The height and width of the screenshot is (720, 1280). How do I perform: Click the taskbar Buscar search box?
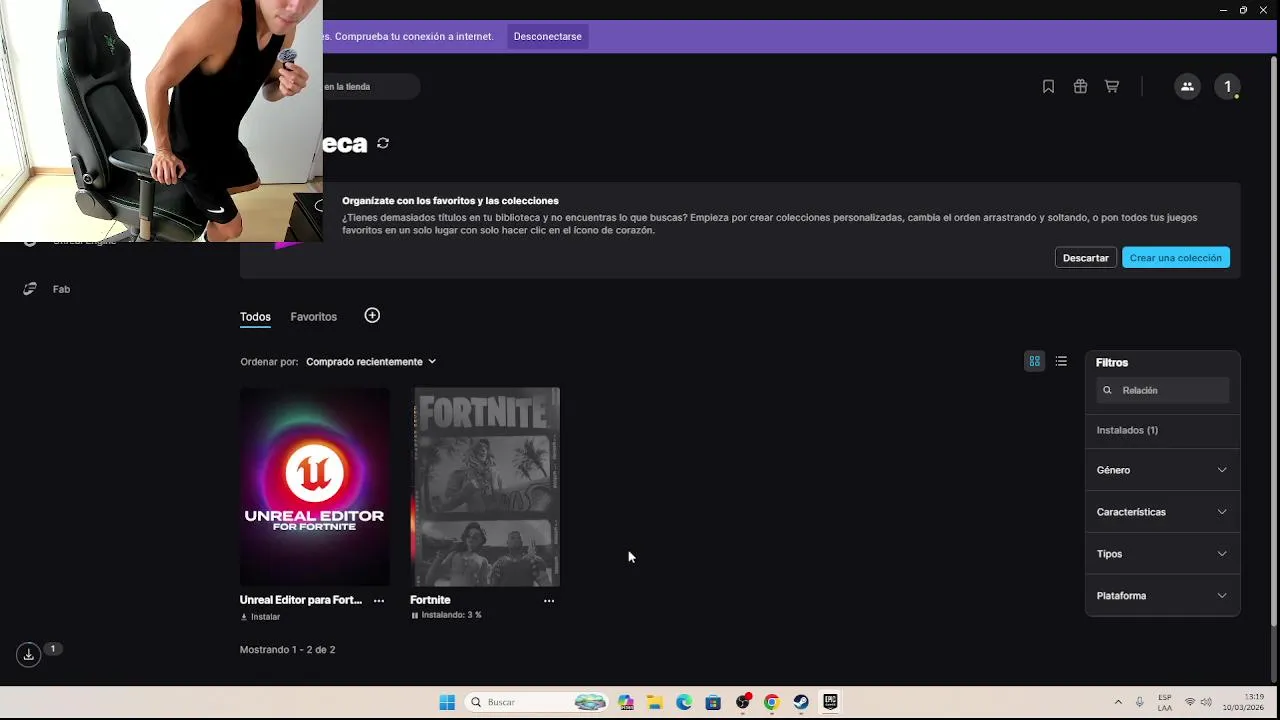click(538, 702)
